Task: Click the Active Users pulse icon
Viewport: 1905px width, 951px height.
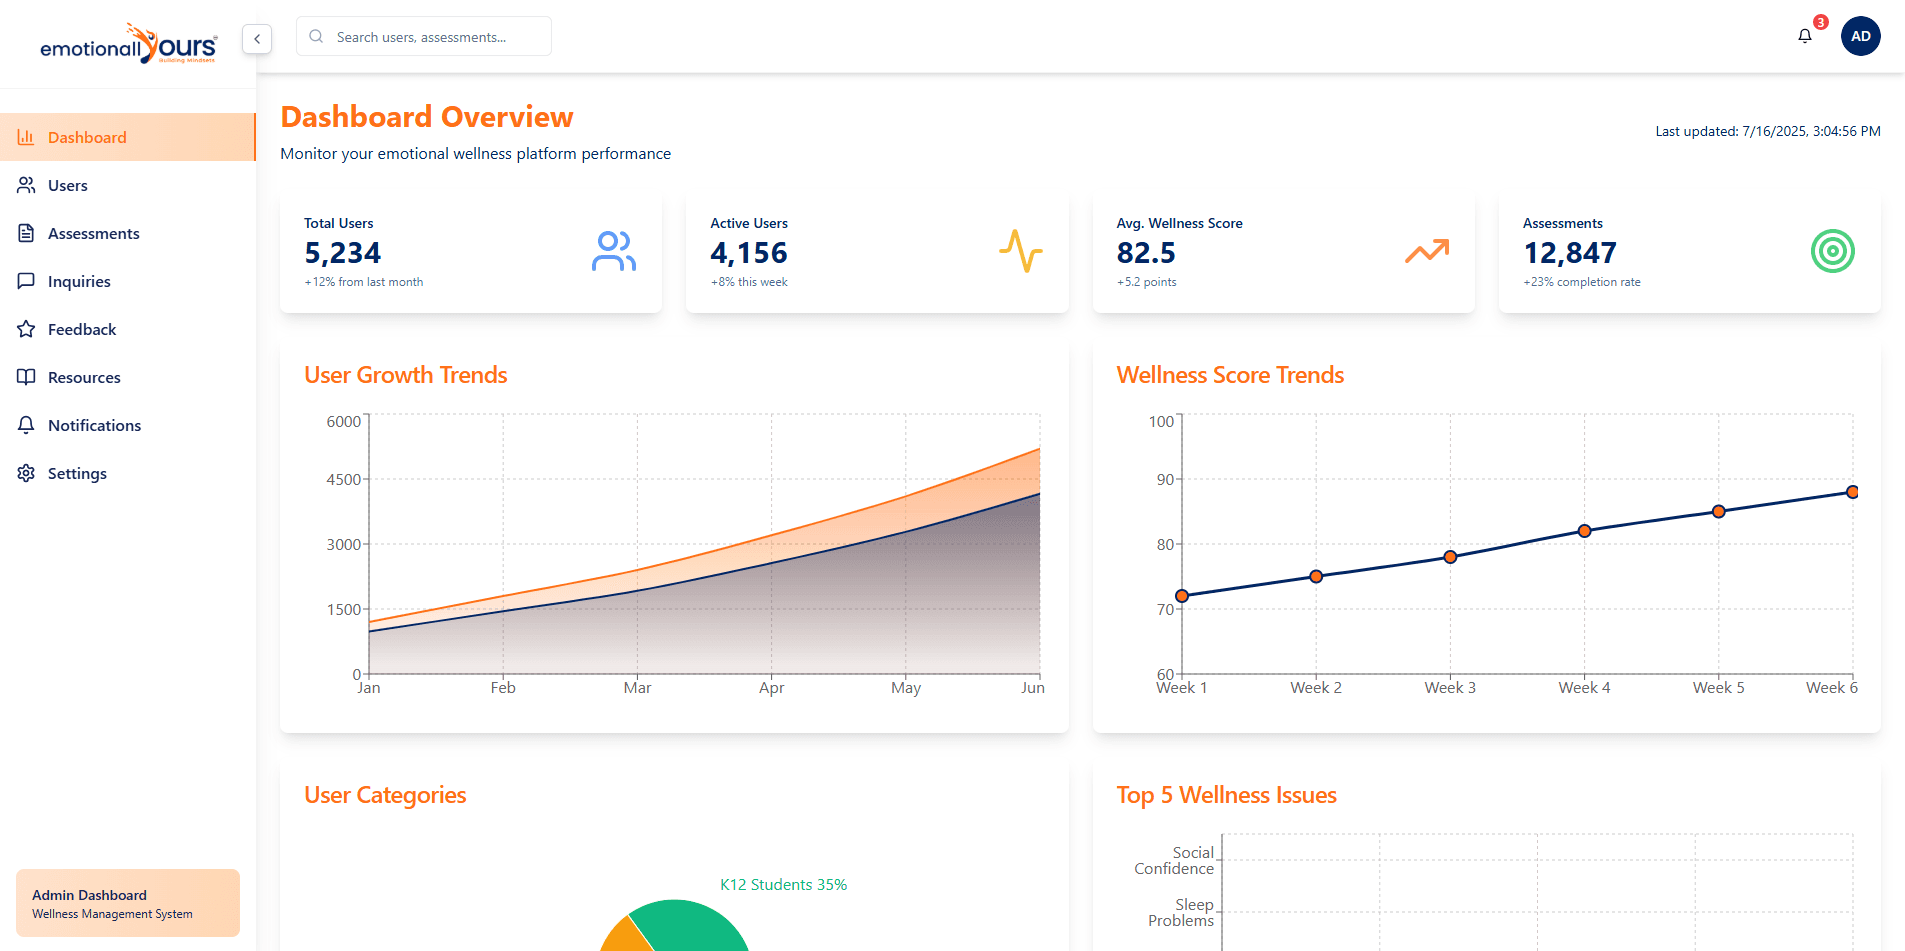Action: point(1020,251)
